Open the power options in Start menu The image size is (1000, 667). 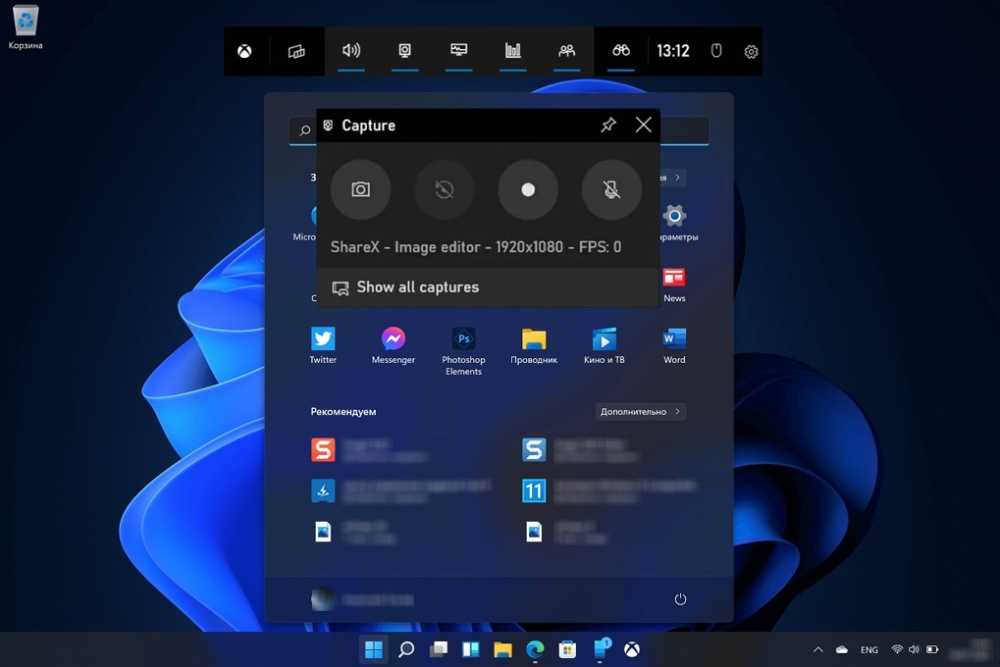[x=680, y=599]
